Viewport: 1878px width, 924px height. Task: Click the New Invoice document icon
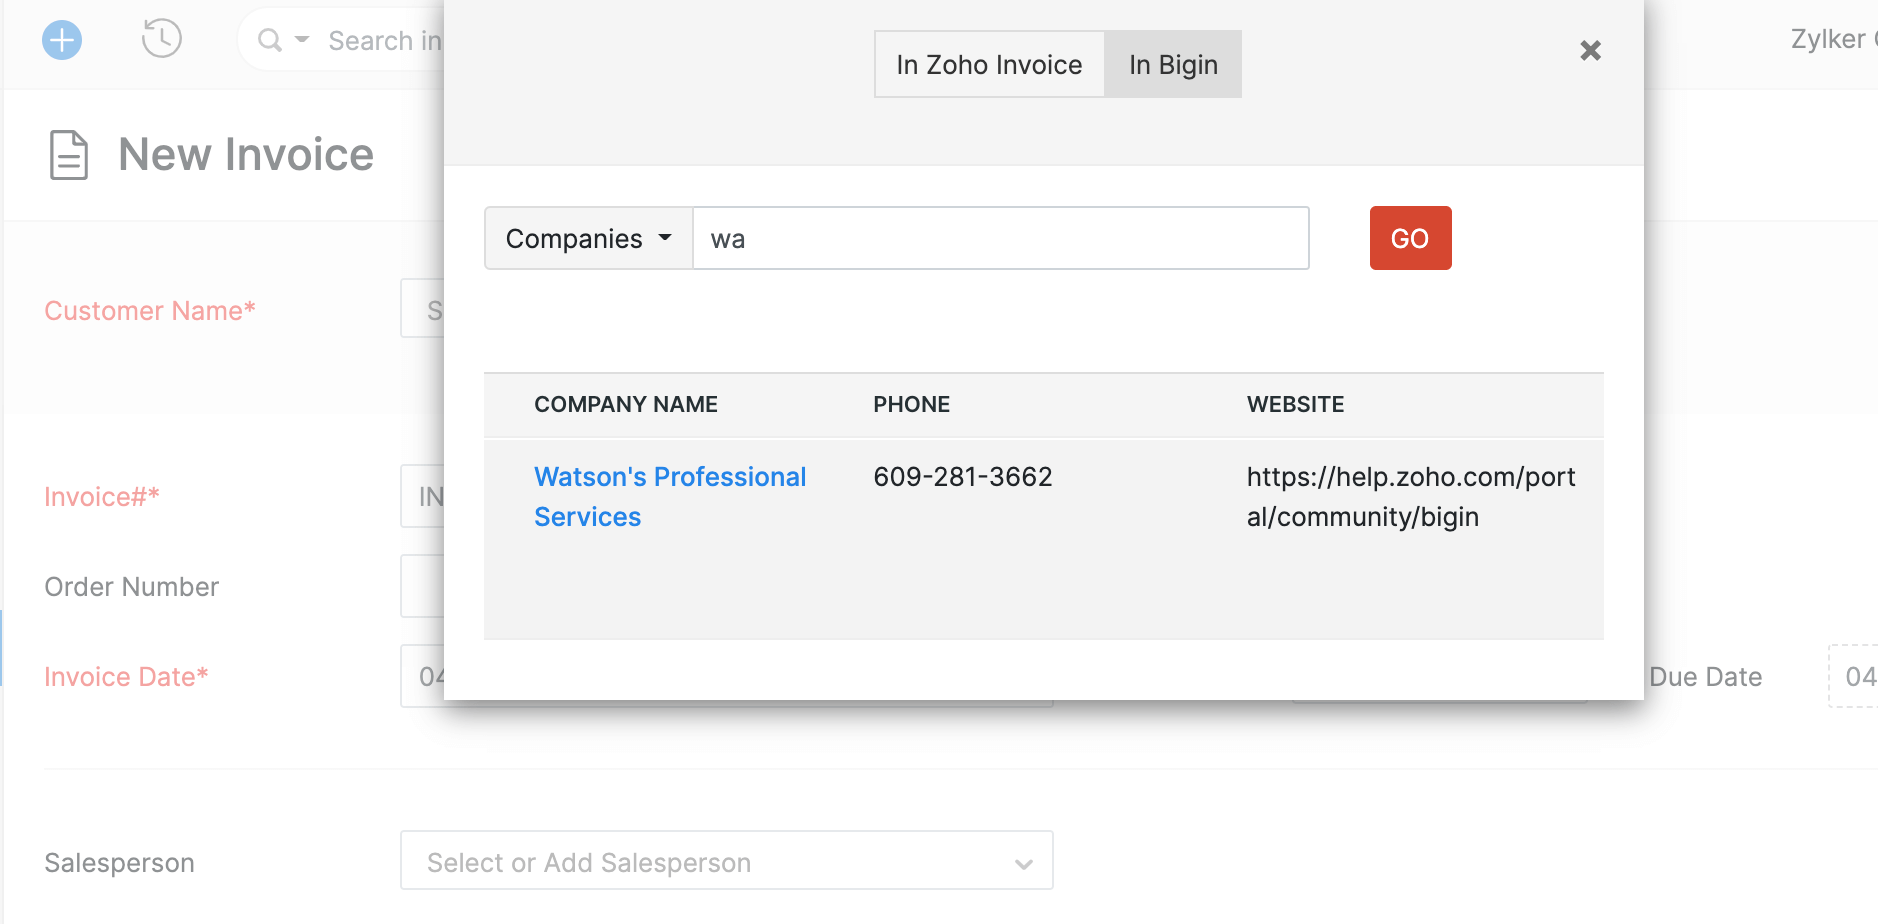[69, 155]
